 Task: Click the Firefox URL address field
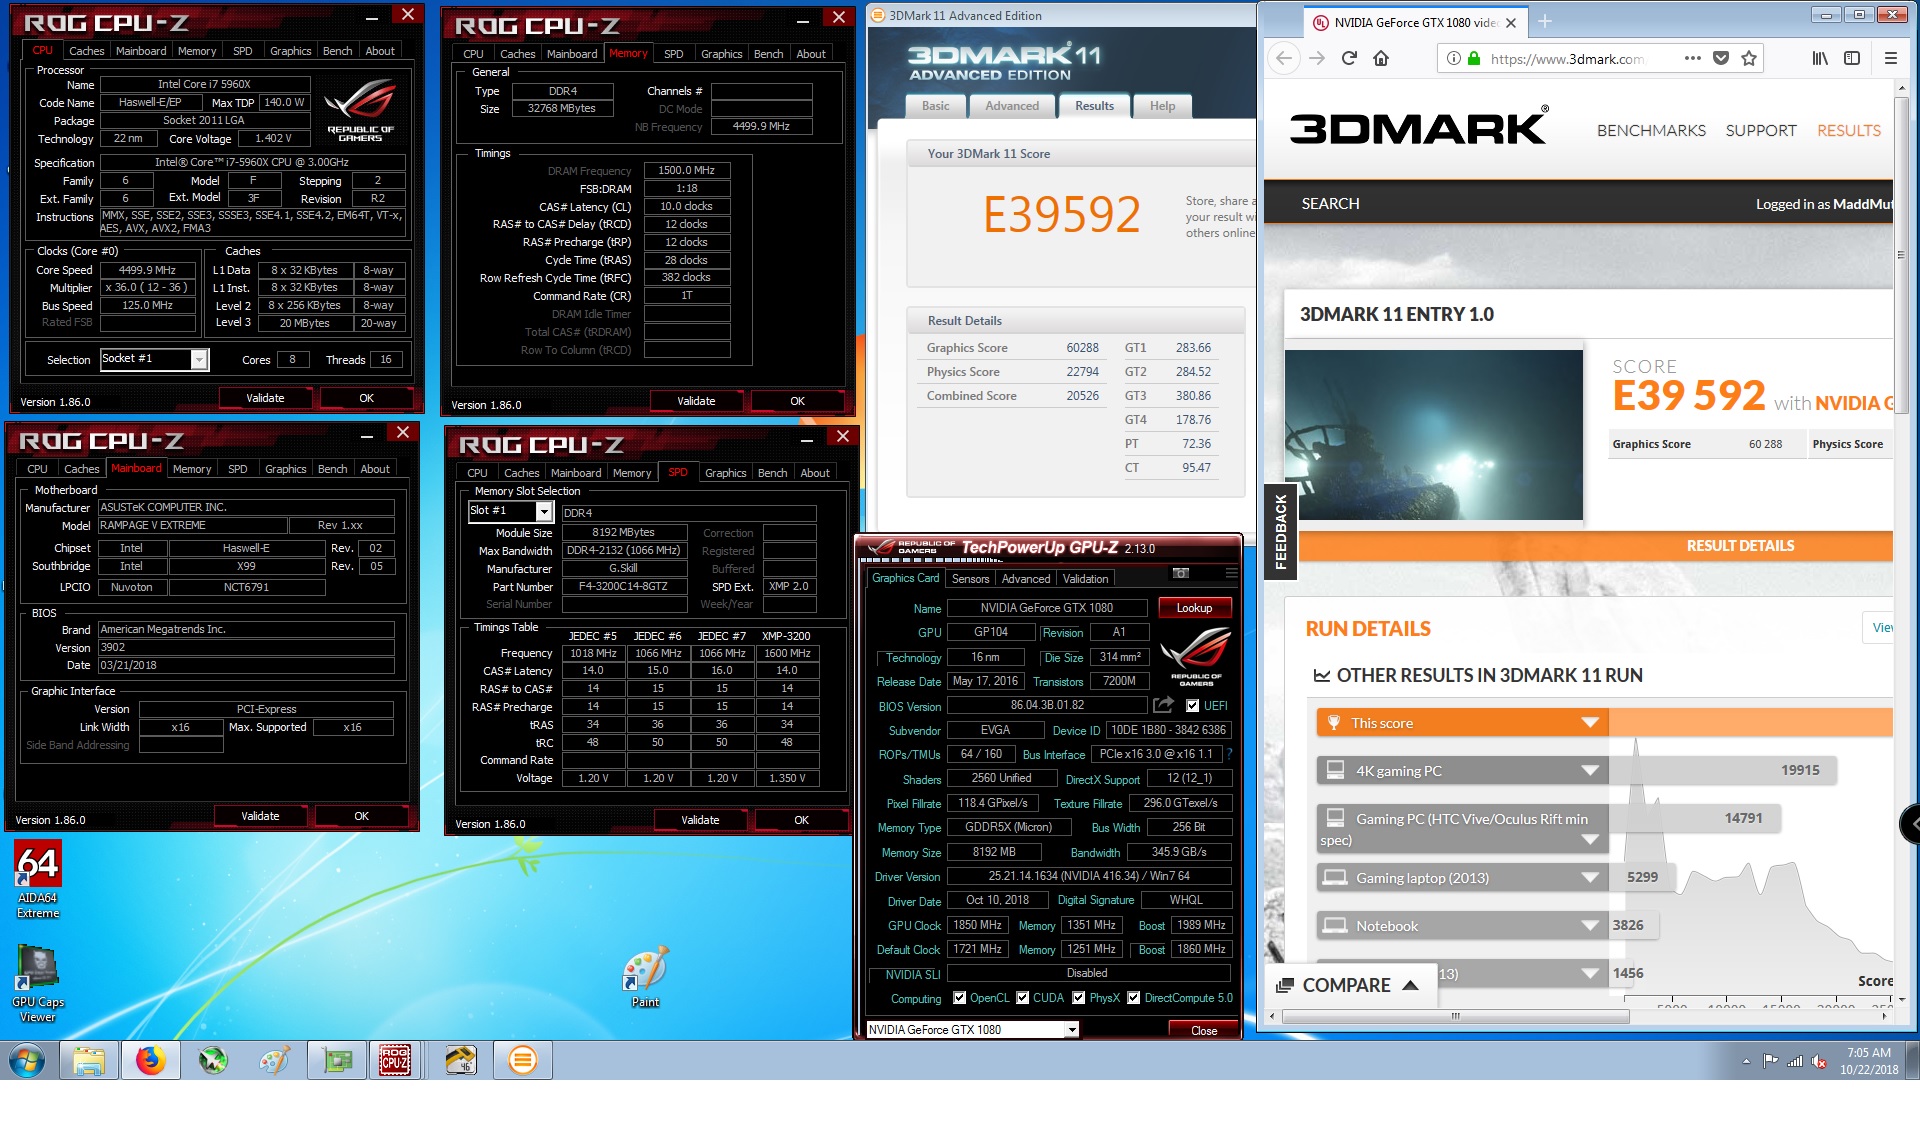pyautogui.click(x=1568, y=59)
